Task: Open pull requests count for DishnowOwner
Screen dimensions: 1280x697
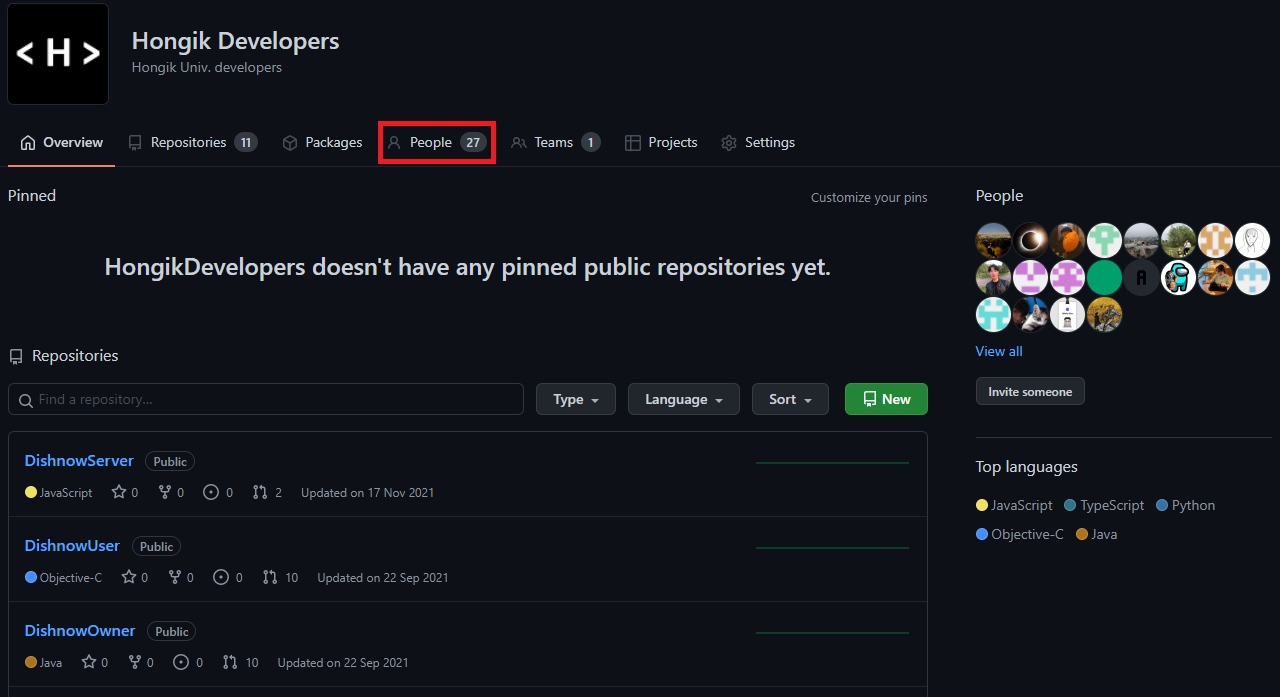Action: click(240, 662)
